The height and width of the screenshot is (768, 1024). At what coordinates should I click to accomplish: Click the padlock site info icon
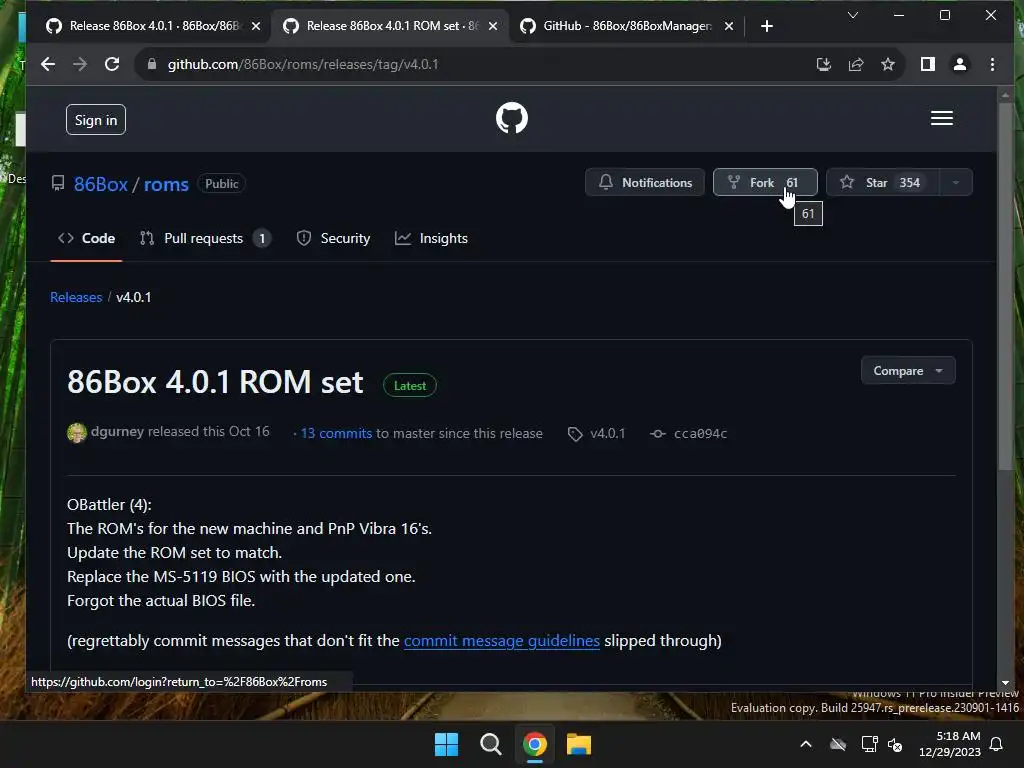[152, 64]
